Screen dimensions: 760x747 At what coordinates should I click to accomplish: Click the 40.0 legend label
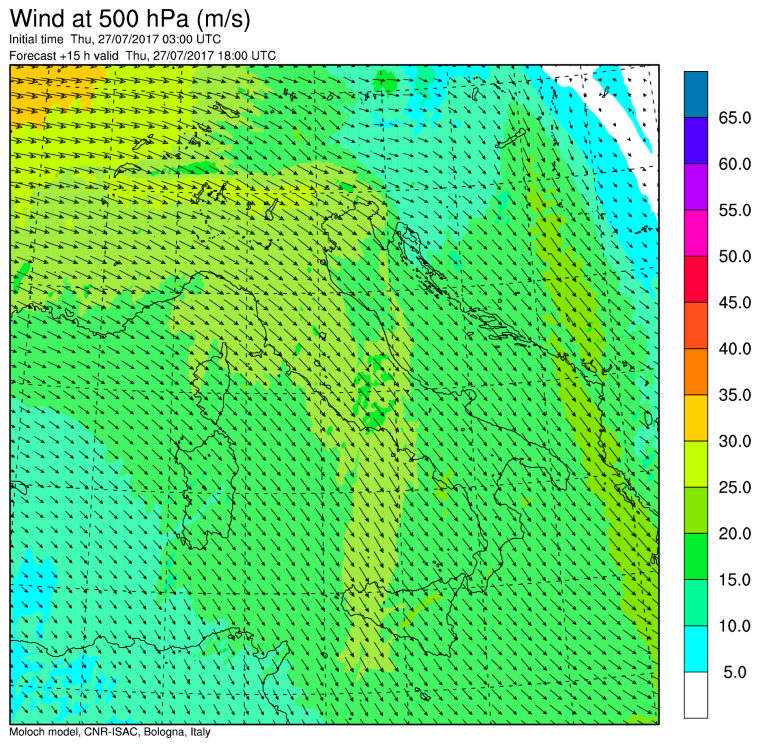click(735, 349)
